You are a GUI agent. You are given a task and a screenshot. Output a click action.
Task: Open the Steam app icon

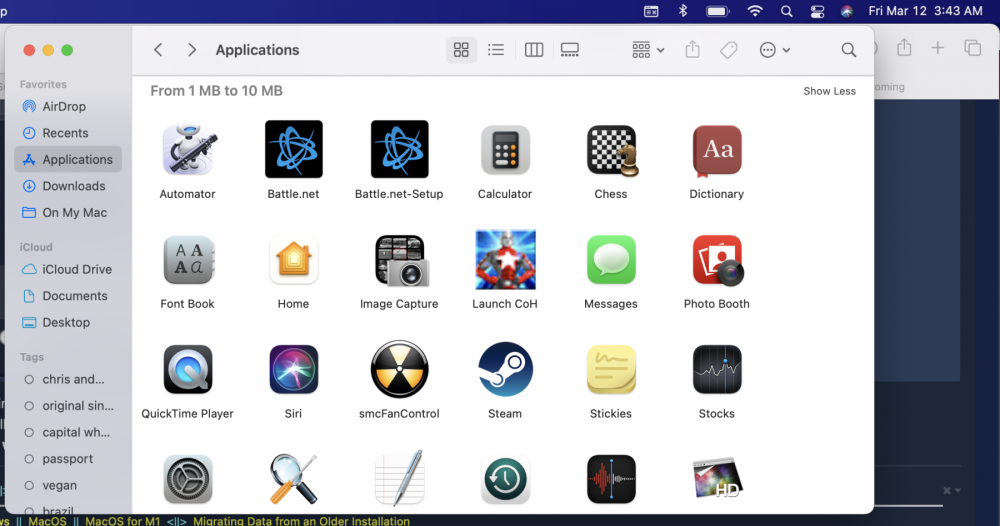coord(505,369)
